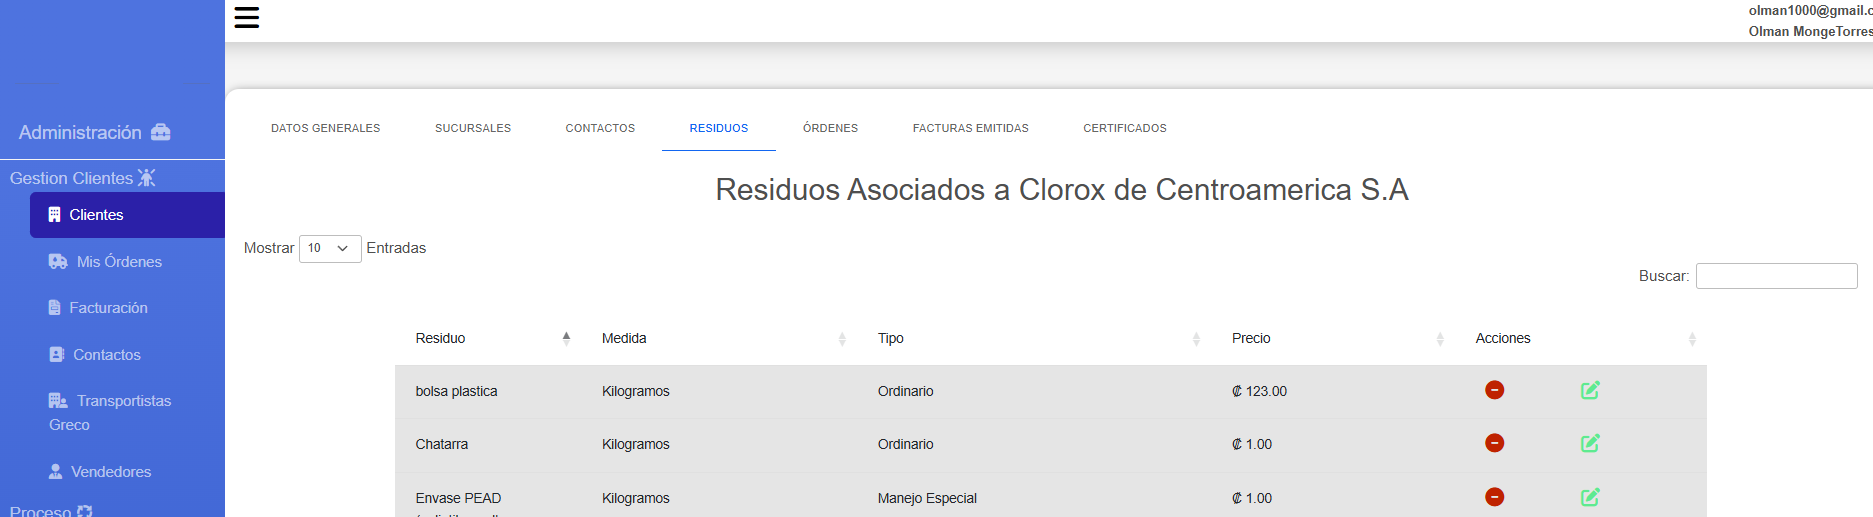Open Mis Órdenes in sidebar

(118, 262)
